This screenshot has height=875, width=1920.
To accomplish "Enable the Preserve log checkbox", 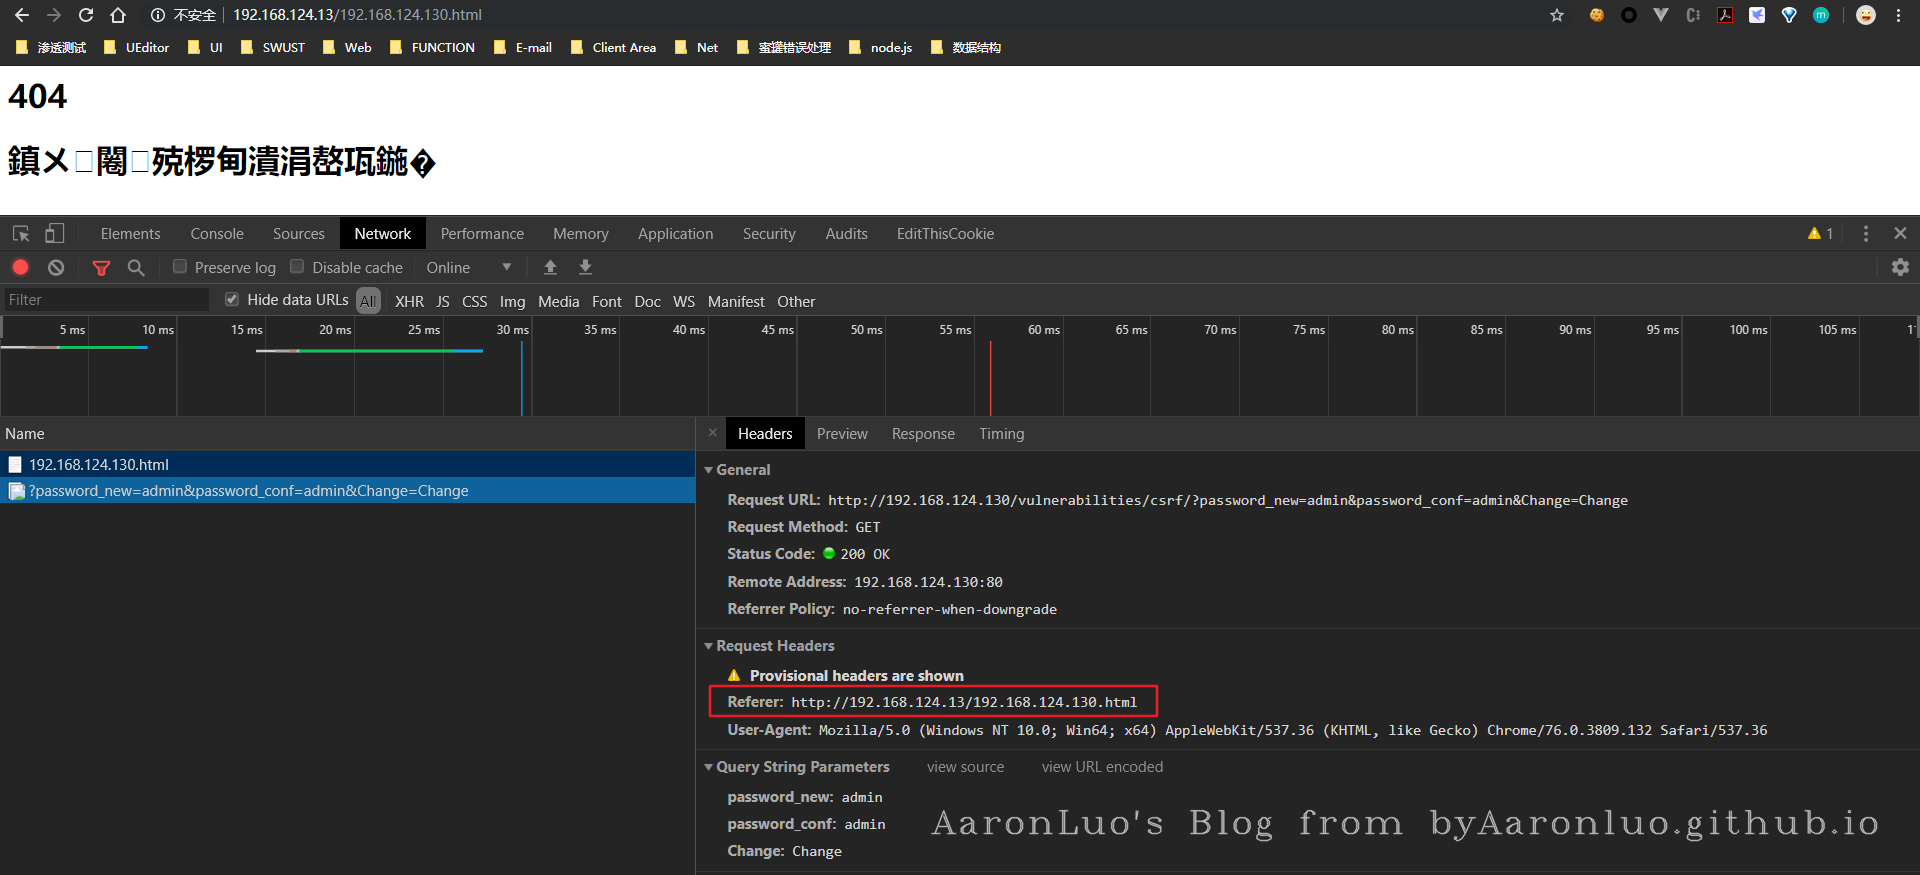I will point(180,266).
